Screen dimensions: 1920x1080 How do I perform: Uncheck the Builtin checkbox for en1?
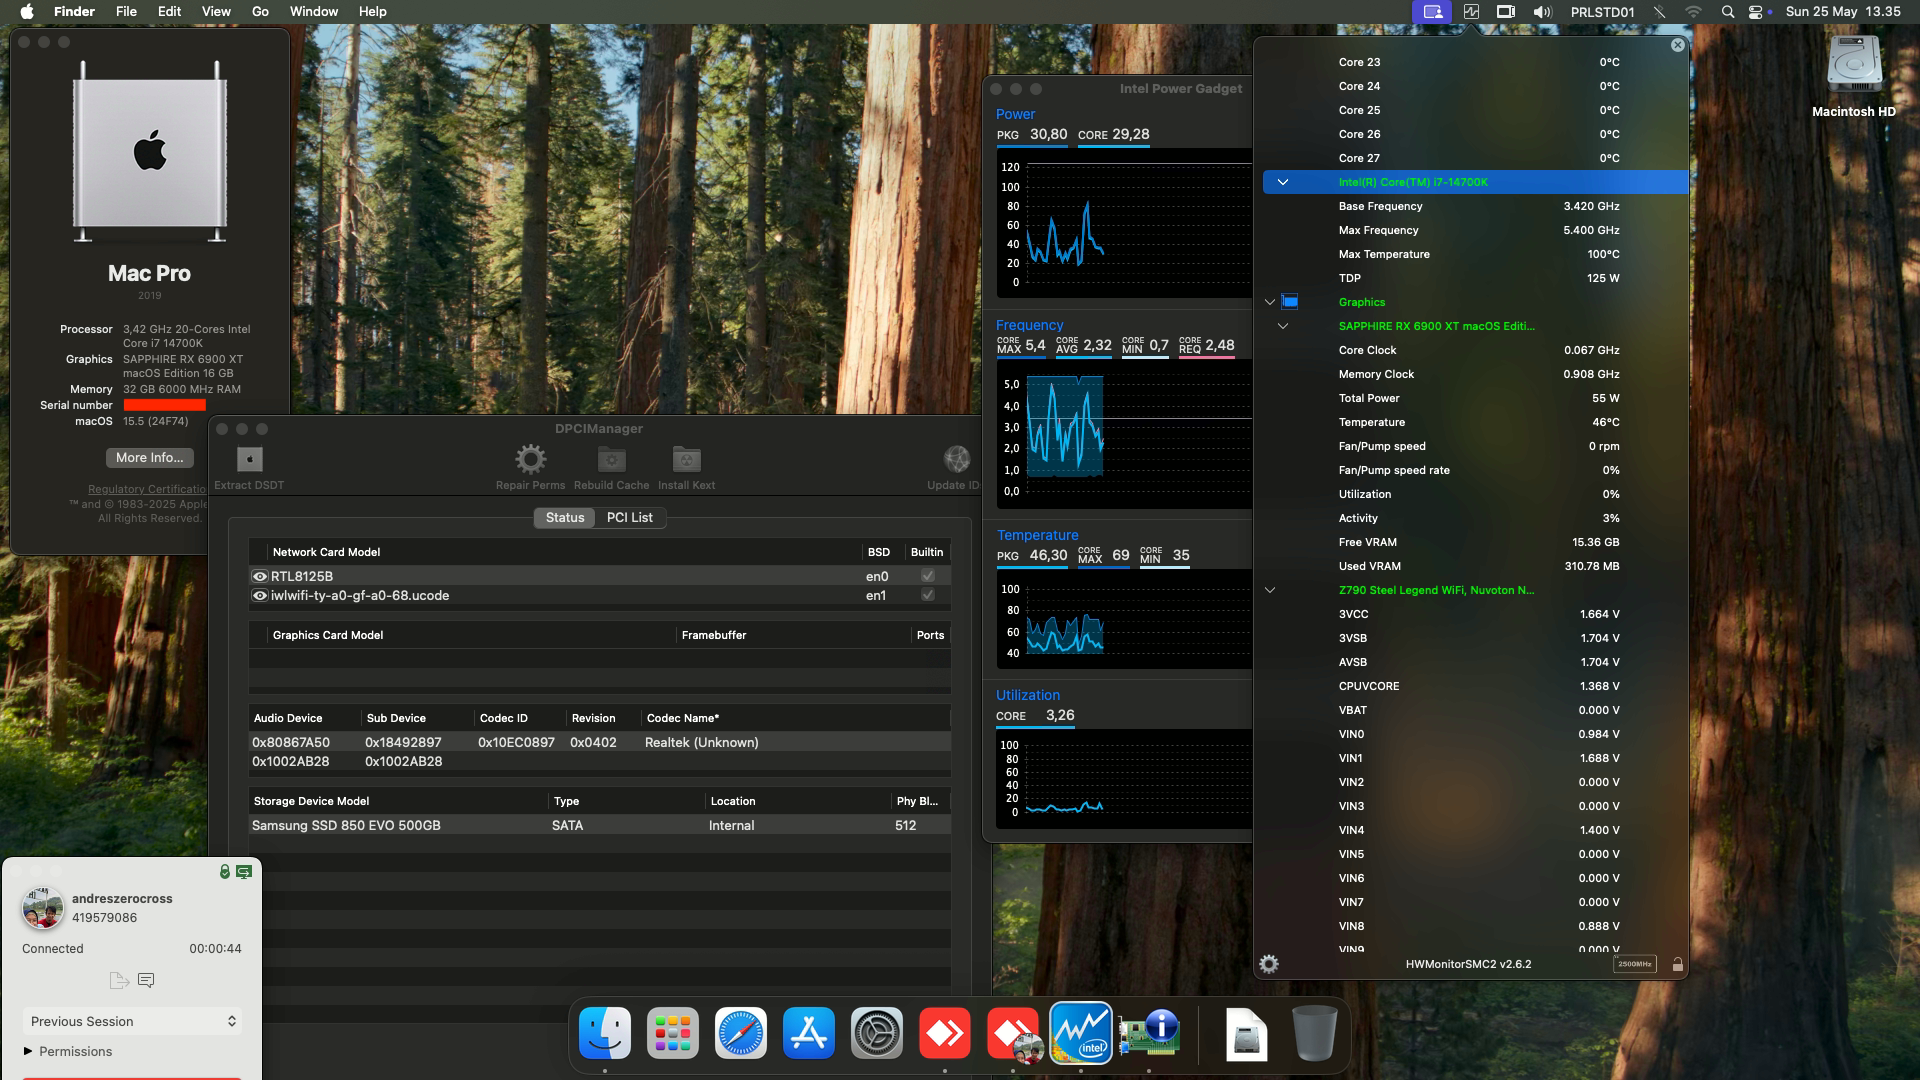click(x=927, y=594)
